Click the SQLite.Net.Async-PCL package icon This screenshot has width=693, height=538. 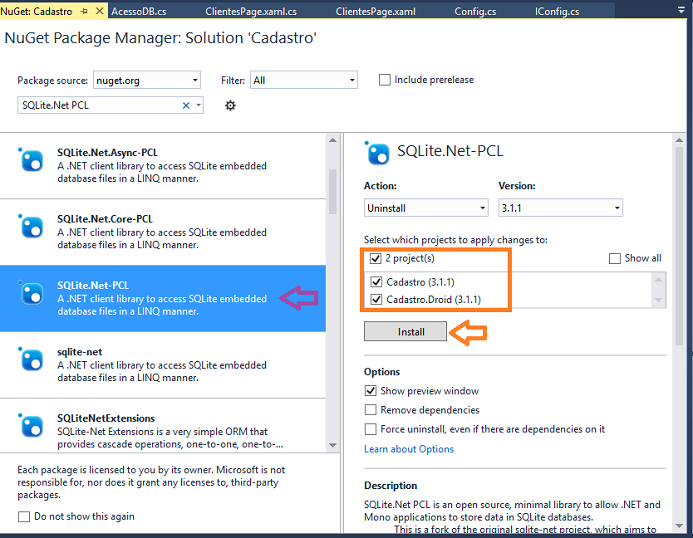point(31,159)
